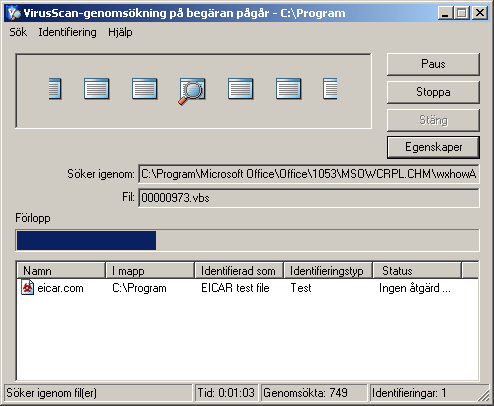Open the Hjälp menu
Image resolution: width=494 pixels, height=406 pixels.
point(120,32)
